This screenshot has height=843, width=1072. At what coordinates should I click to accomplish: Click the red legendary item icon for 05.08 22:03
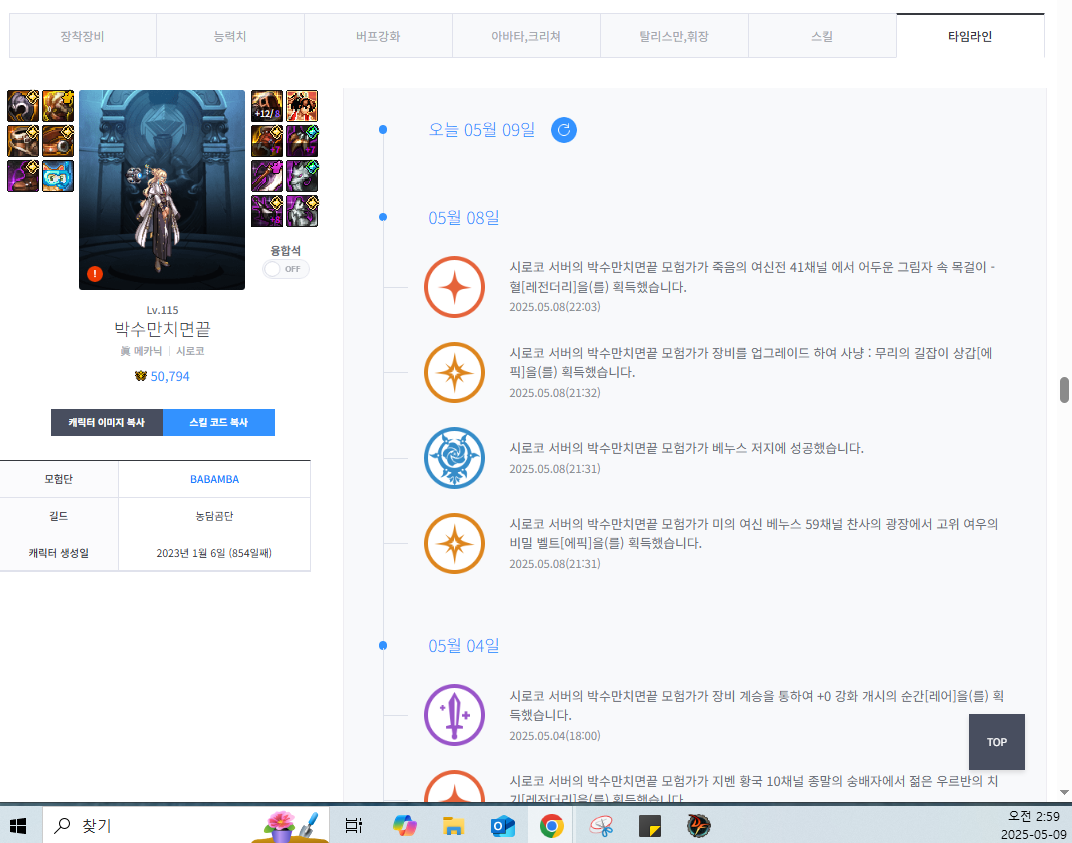454,287
